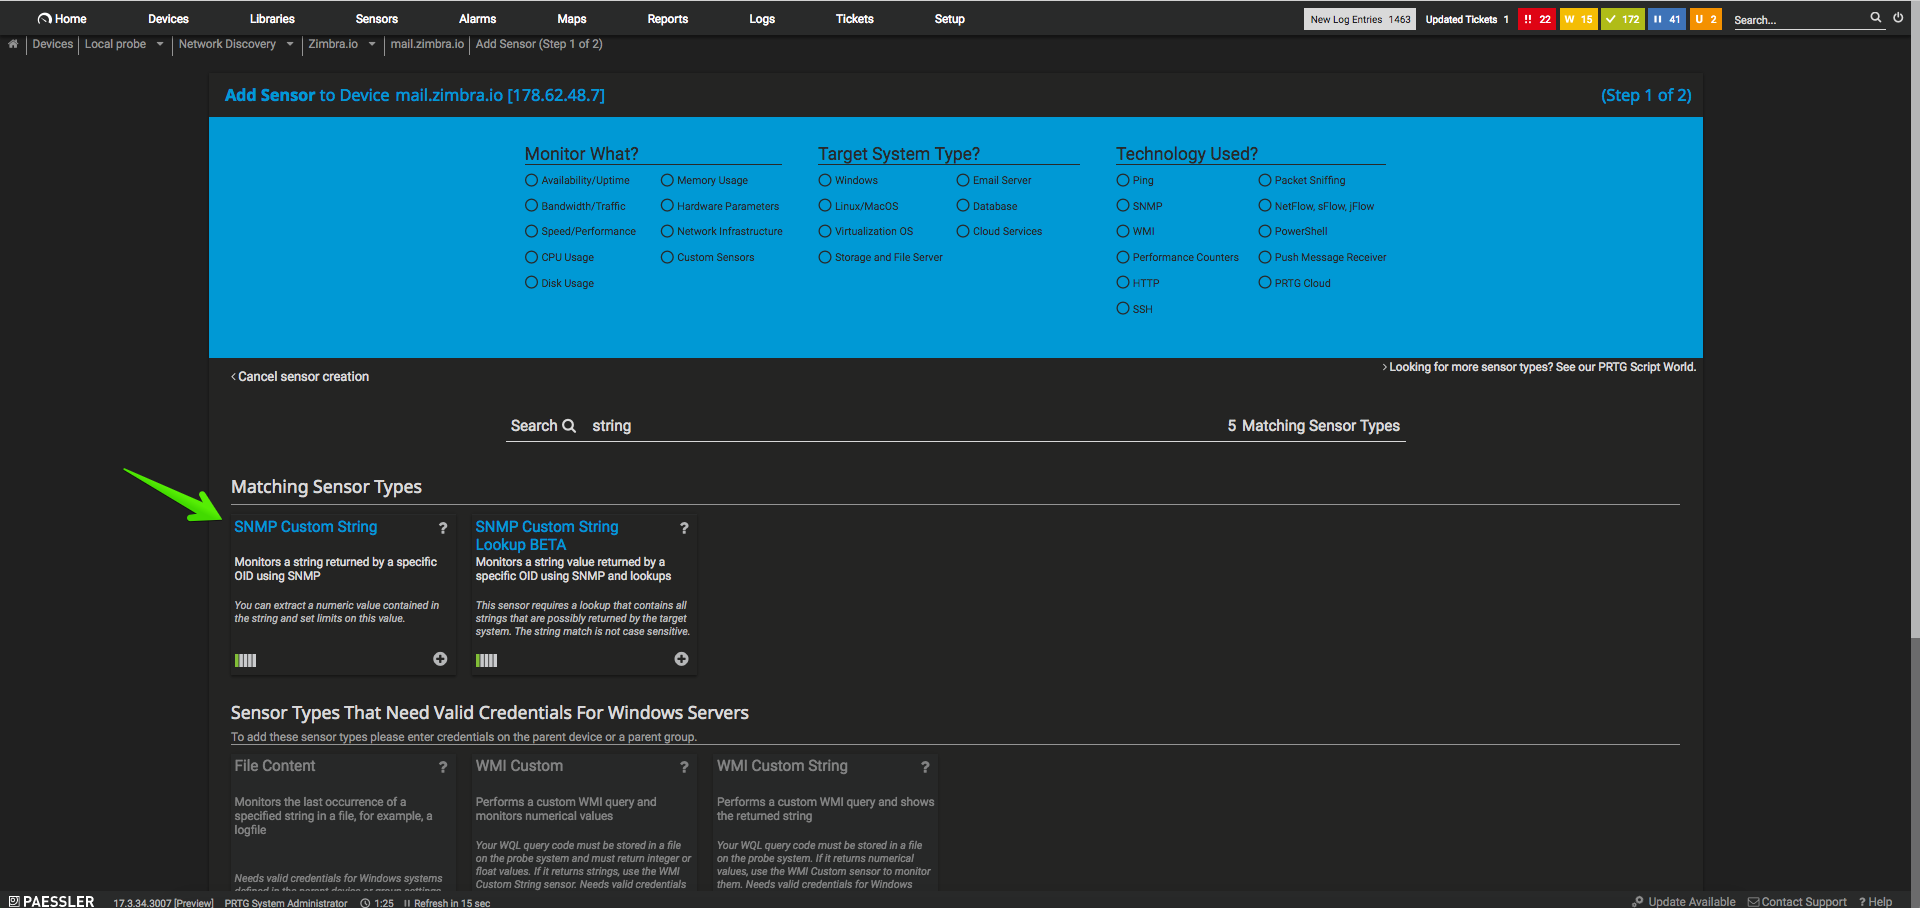Cancel sensor creation
This screenshot has height=908, width=1920.
click(x=300, y=377)
